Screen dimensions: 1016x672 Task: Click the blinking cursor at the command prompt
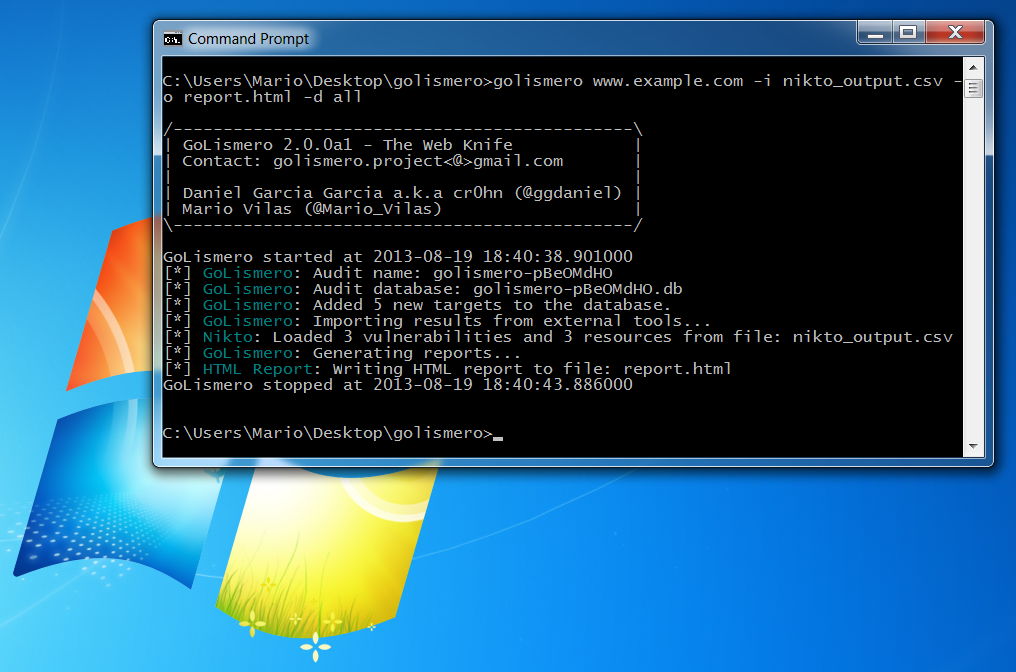500,437
